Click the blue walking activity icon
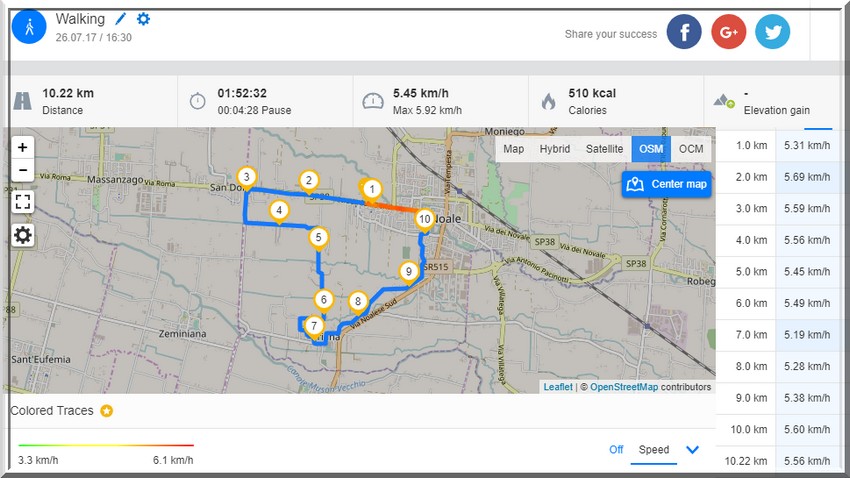This screenshot has height=478, width=850. click(29, 27)
